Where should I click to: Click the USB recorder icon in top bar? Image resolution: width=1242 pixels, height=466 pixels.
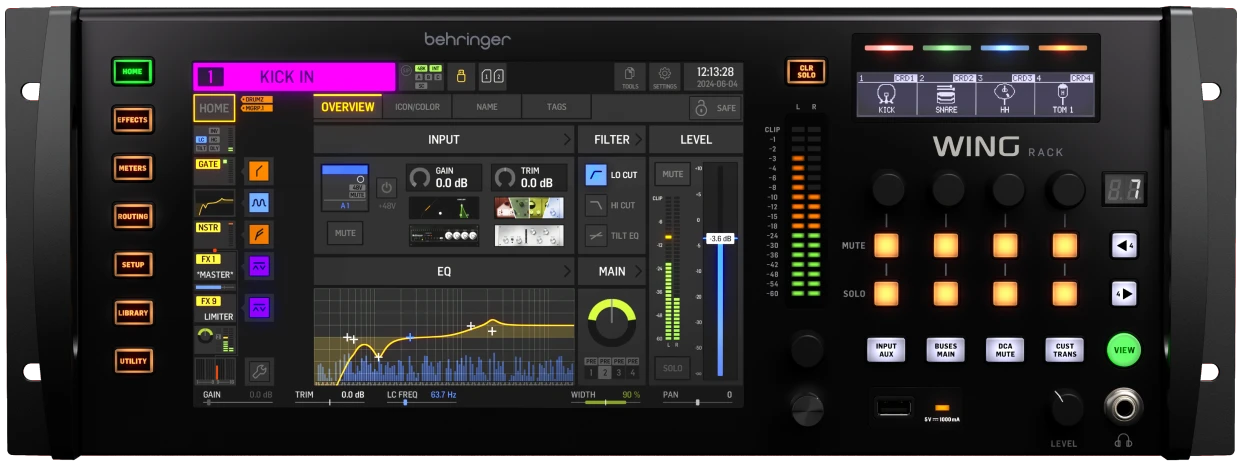460,77
